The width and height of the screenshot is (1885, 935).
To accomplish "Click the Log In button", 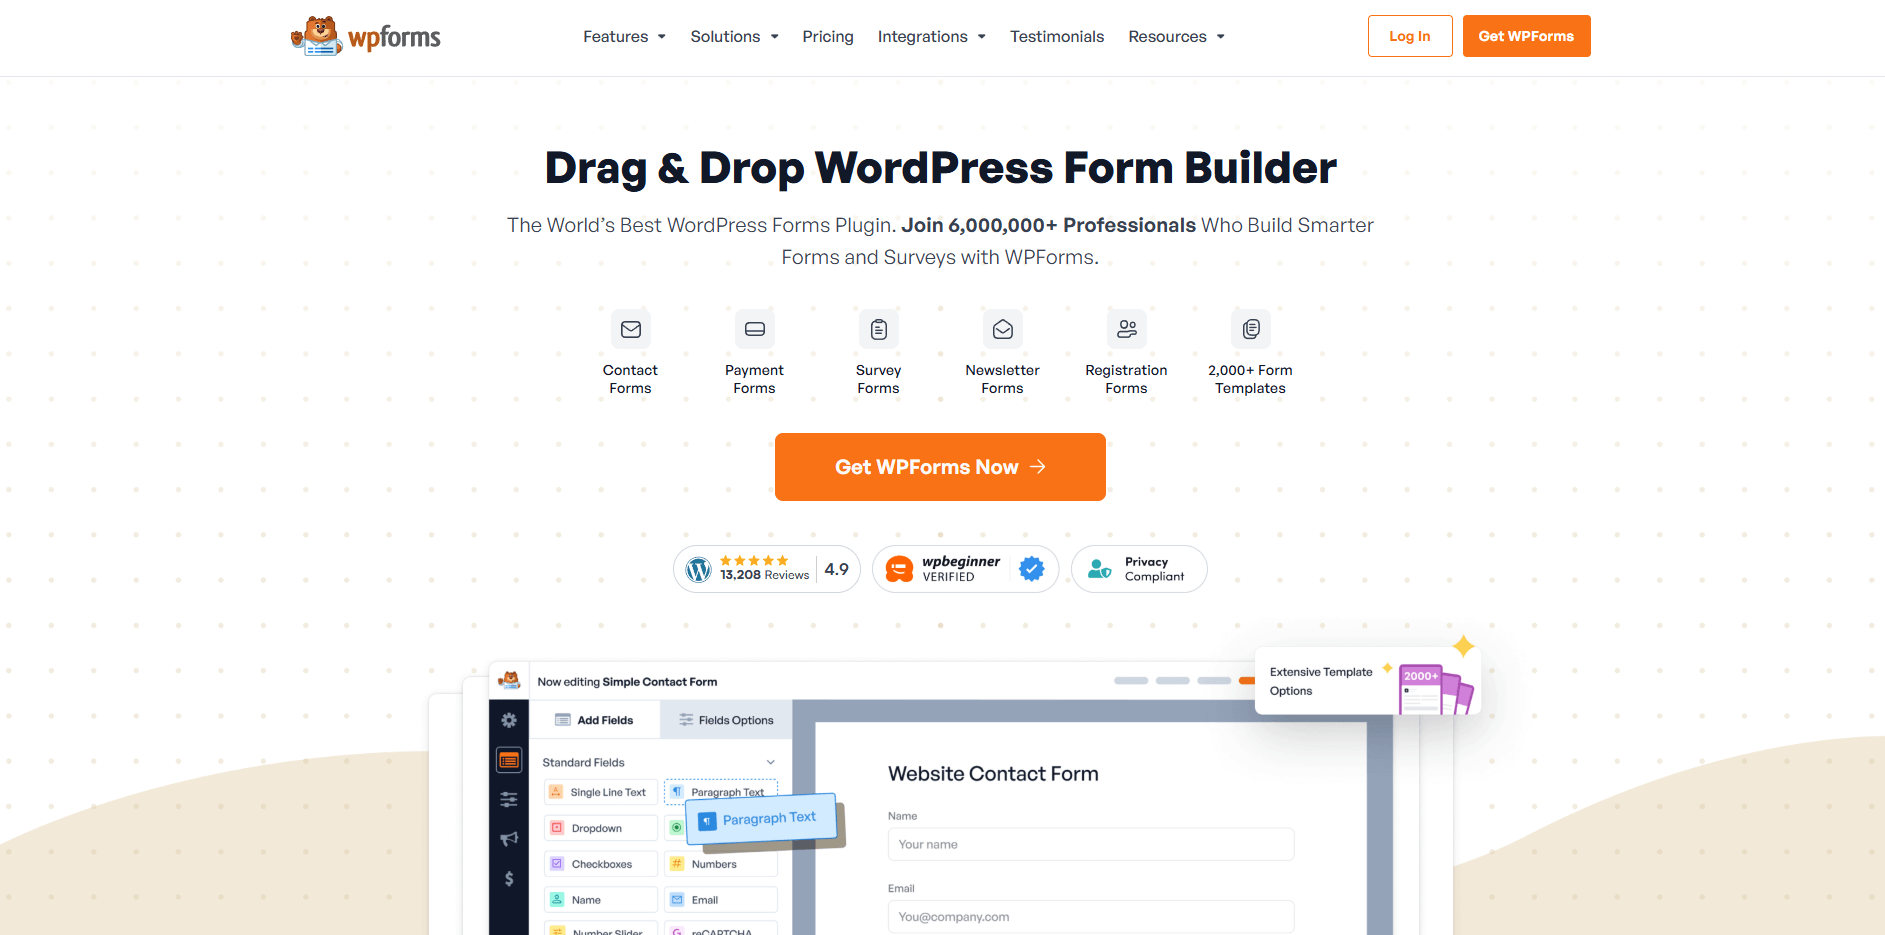I will pyautogui.click(x=1410, y=36).
